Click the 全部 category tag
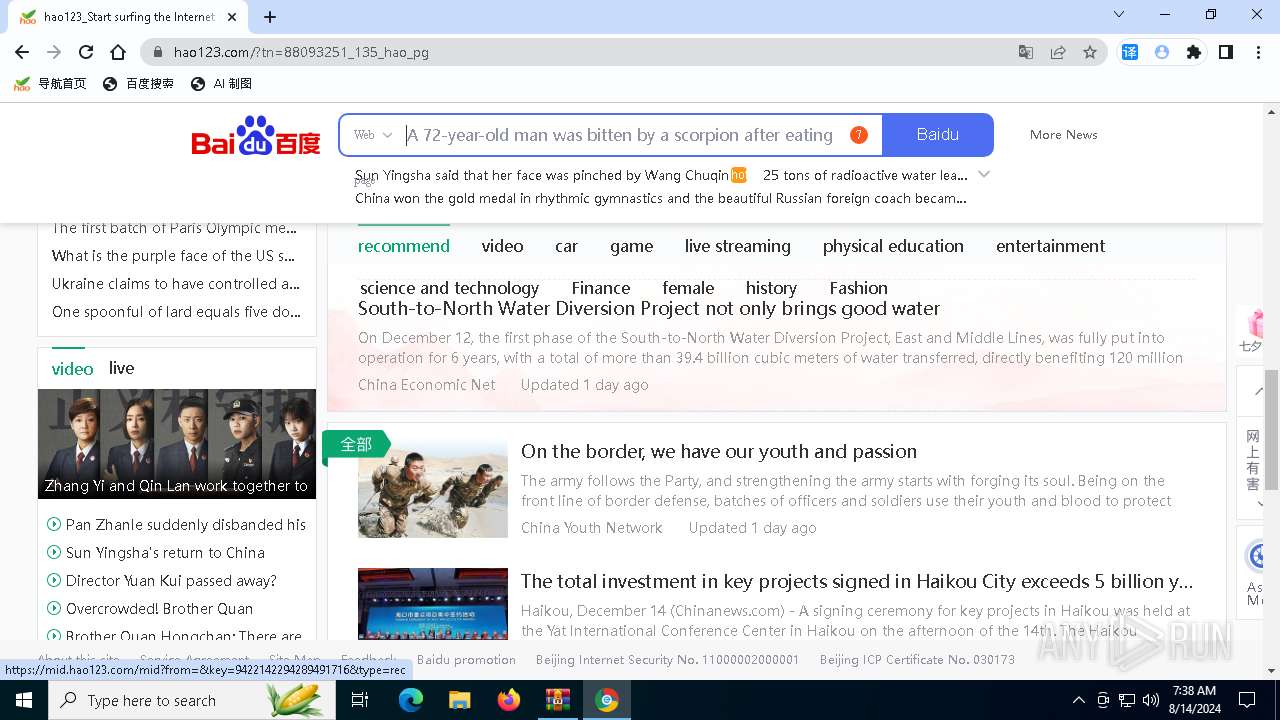The width and height of the screenshot is (1280, 720). coord(356,444)
